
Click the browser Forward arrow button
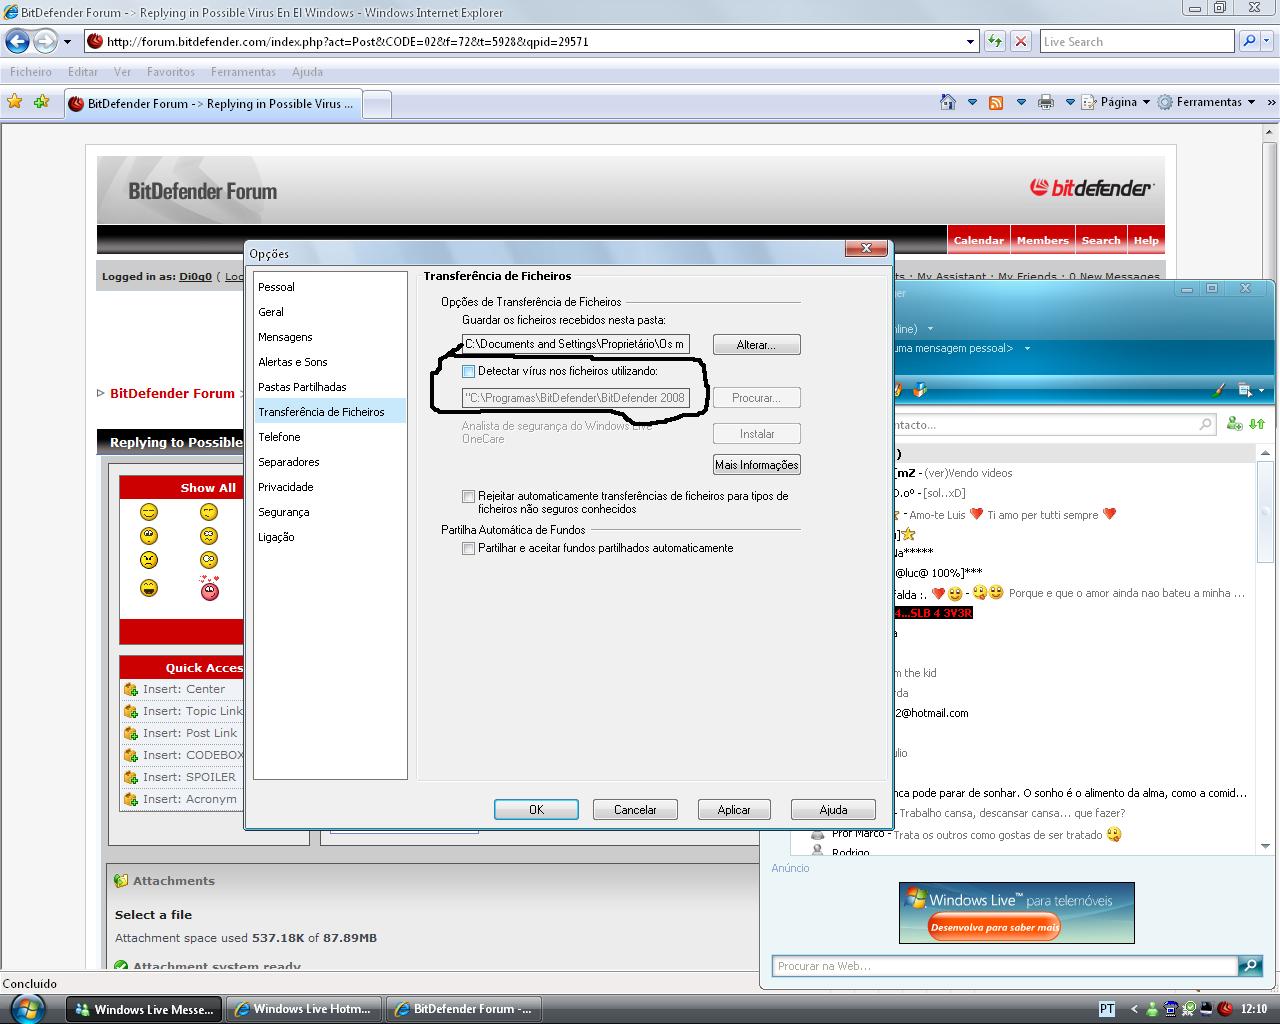click(45, 41)
